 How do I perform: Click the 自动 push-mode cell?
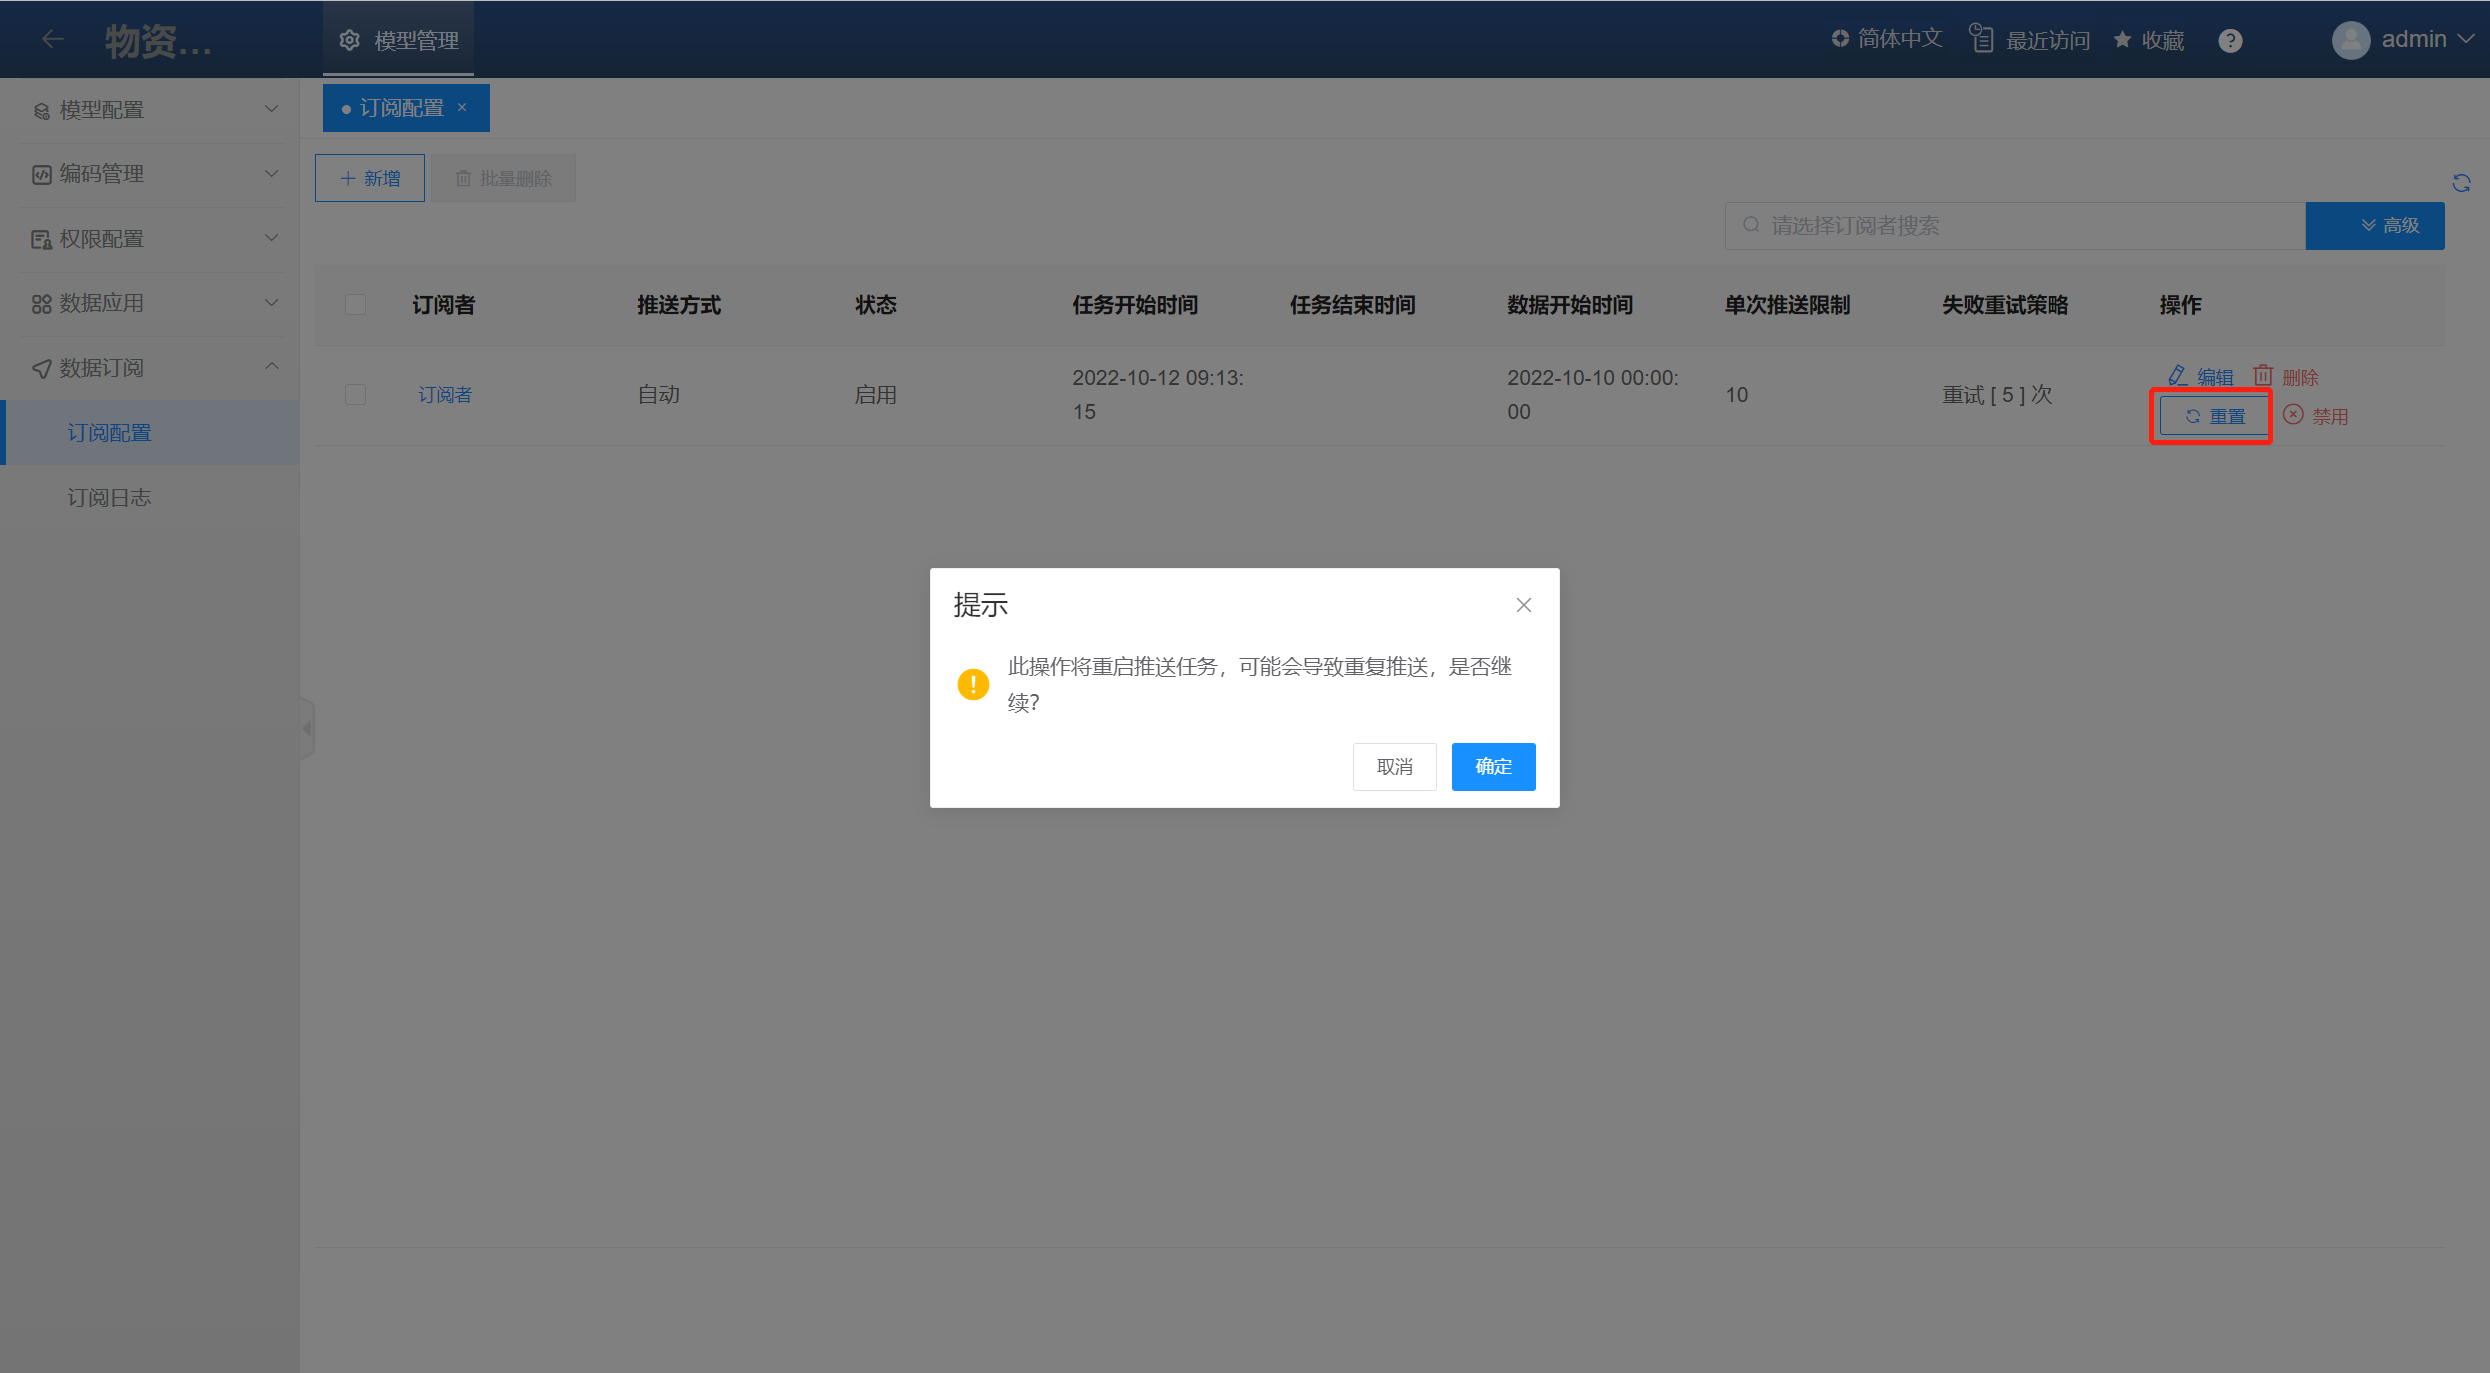pos(659,395)
